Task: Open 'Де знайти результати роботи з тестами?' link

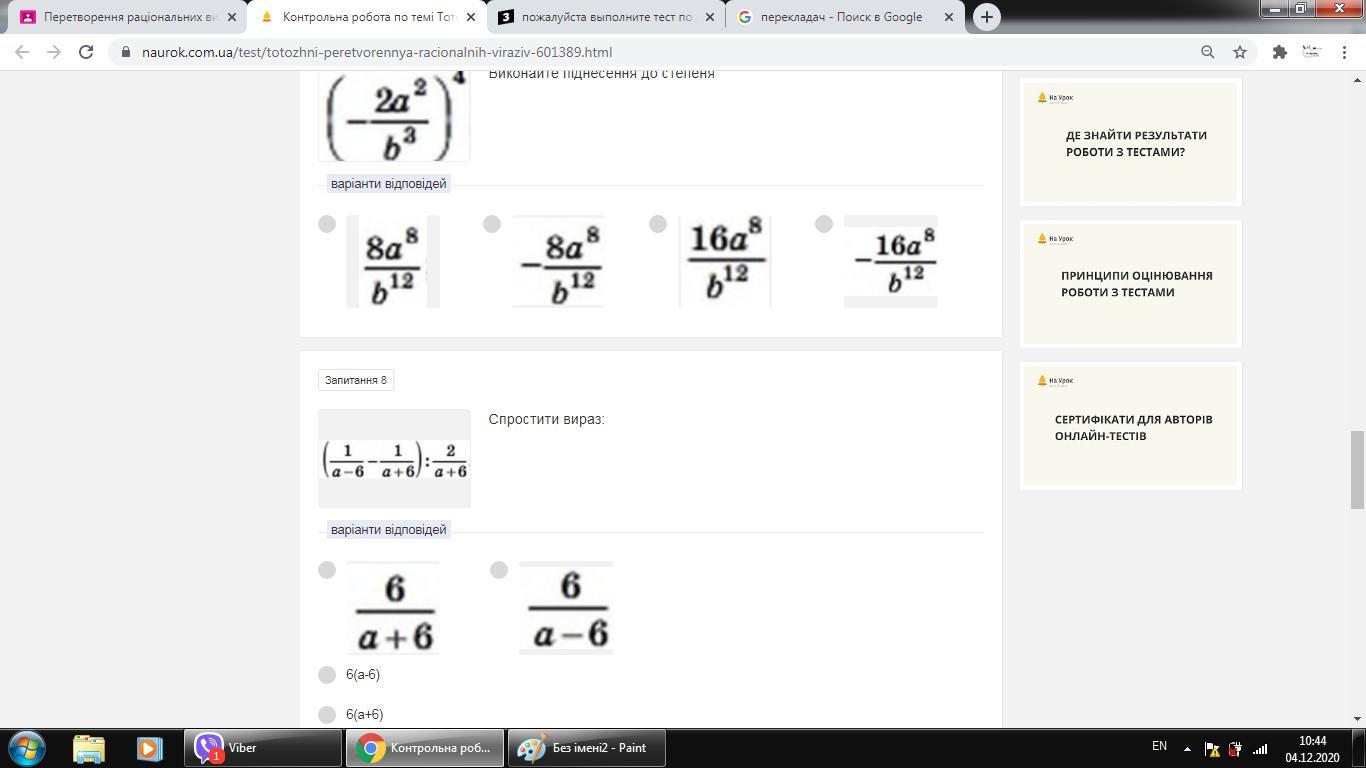Action: click(1135, 144)
